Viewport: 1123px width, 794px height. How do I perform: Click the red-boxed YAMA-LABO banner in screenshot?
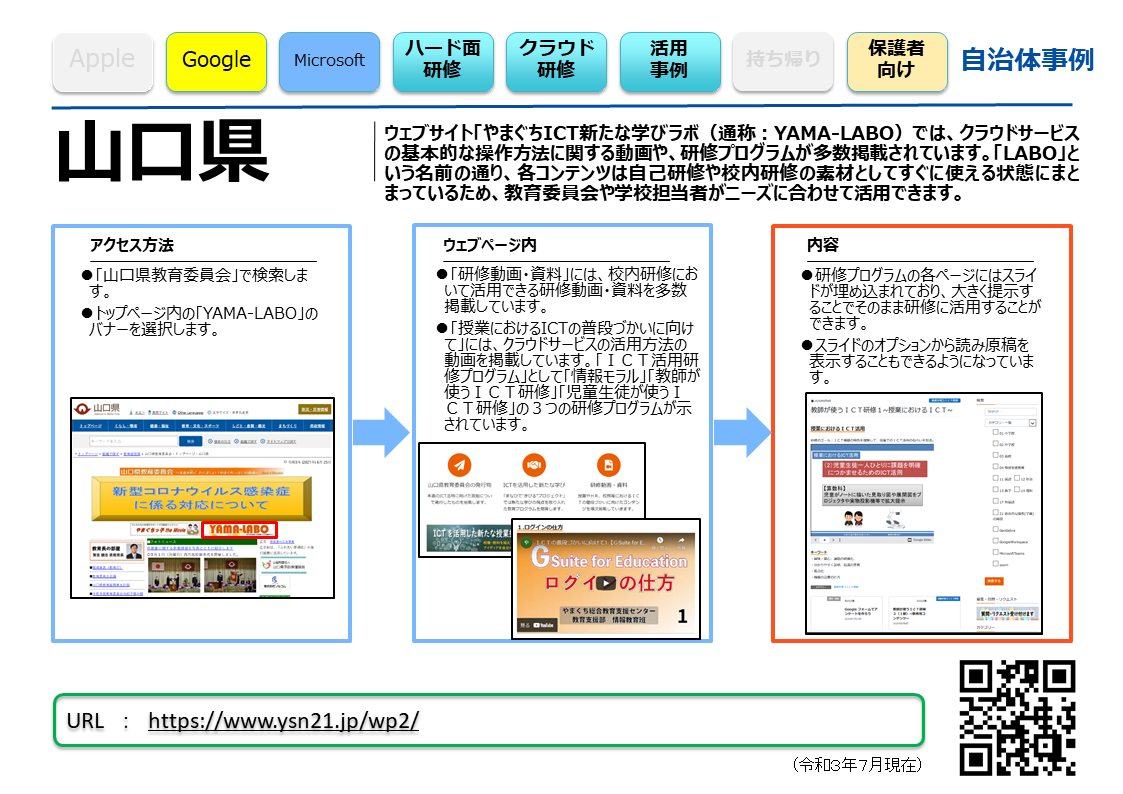point(239,530)
